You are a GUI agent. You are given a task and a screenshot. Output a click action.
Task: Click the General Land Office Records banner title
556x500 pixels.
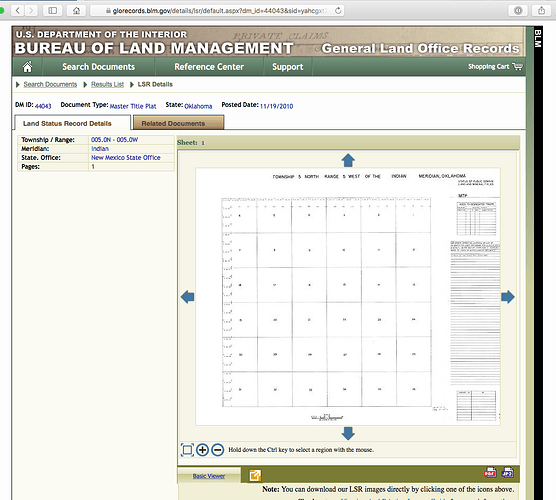420,48
